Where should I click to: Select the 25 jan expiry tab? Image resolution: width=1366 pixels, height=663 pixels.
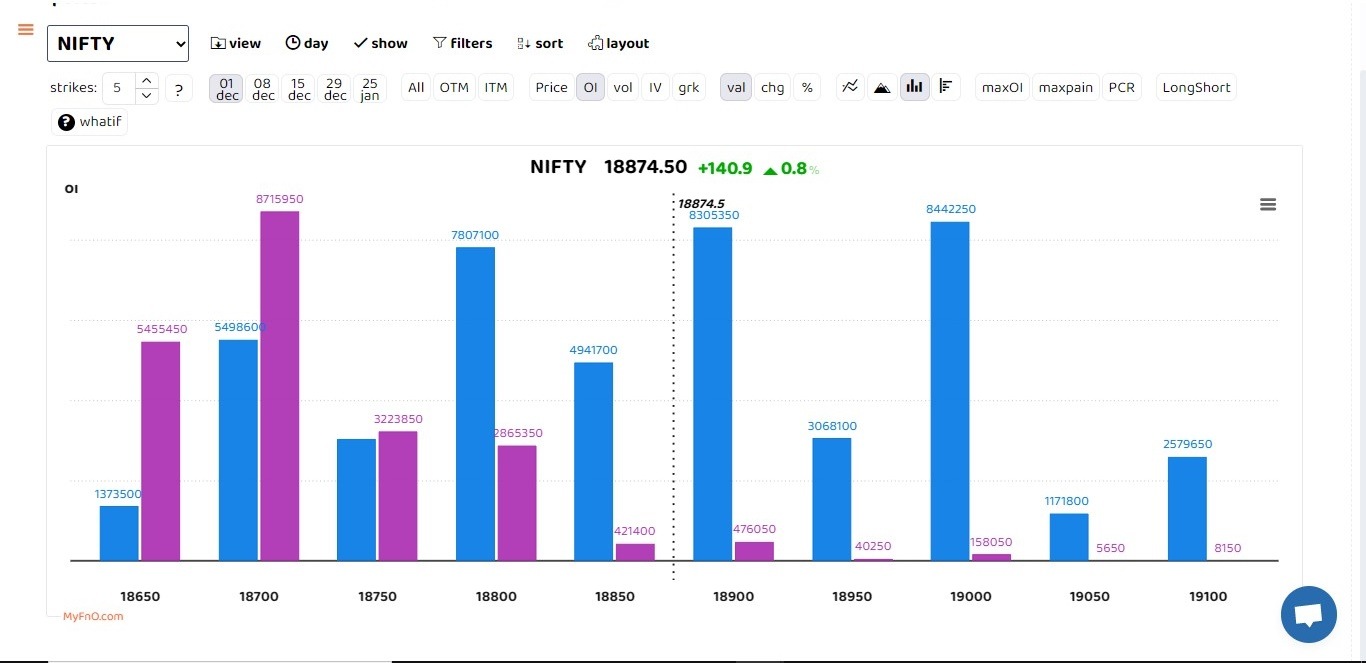coord(370,88)
